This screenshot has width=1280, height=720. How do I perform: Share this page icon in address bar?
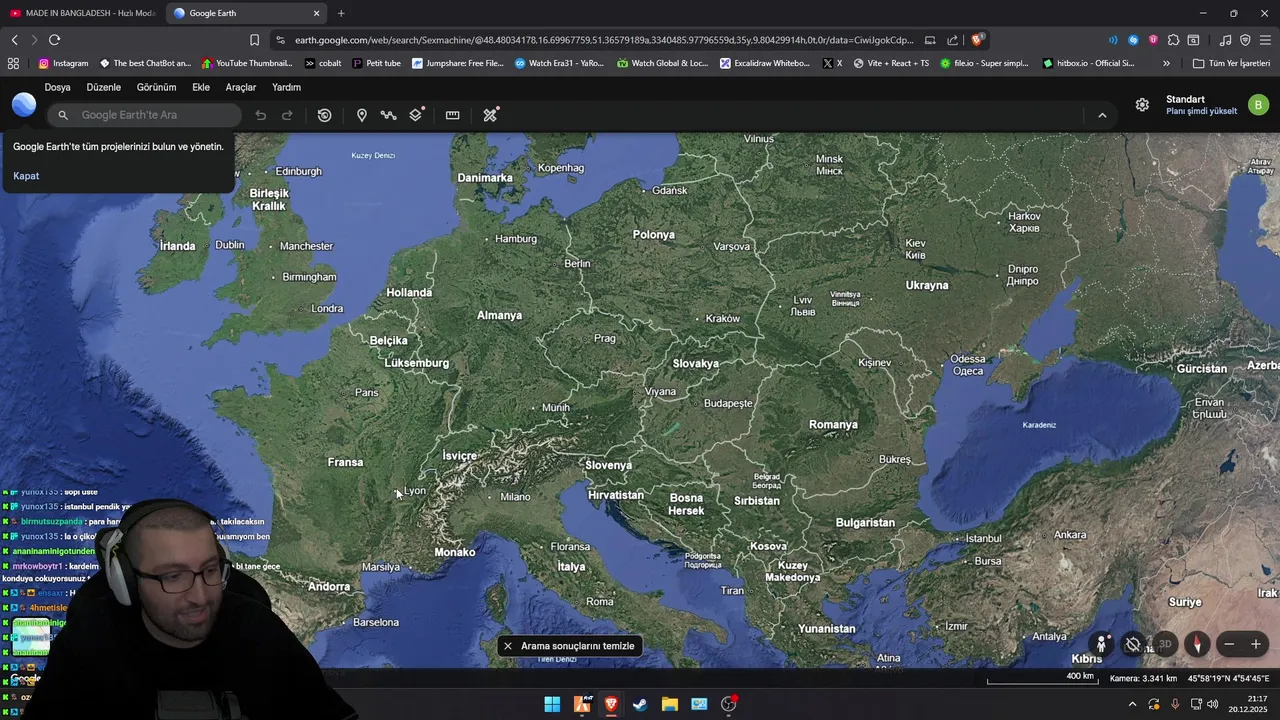coord(953,40)
